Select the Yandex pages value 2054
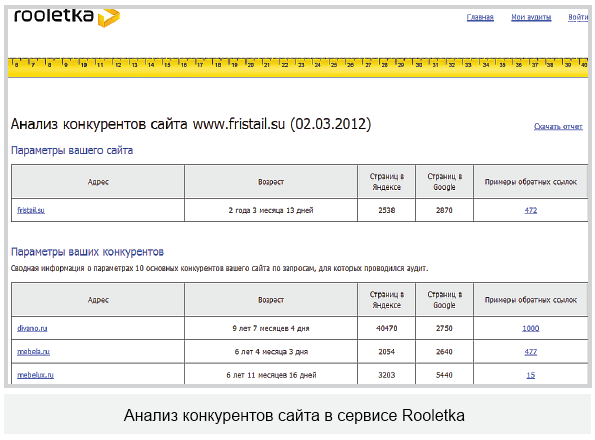Viewport: 595px width, 440px height. click(386, 352)
